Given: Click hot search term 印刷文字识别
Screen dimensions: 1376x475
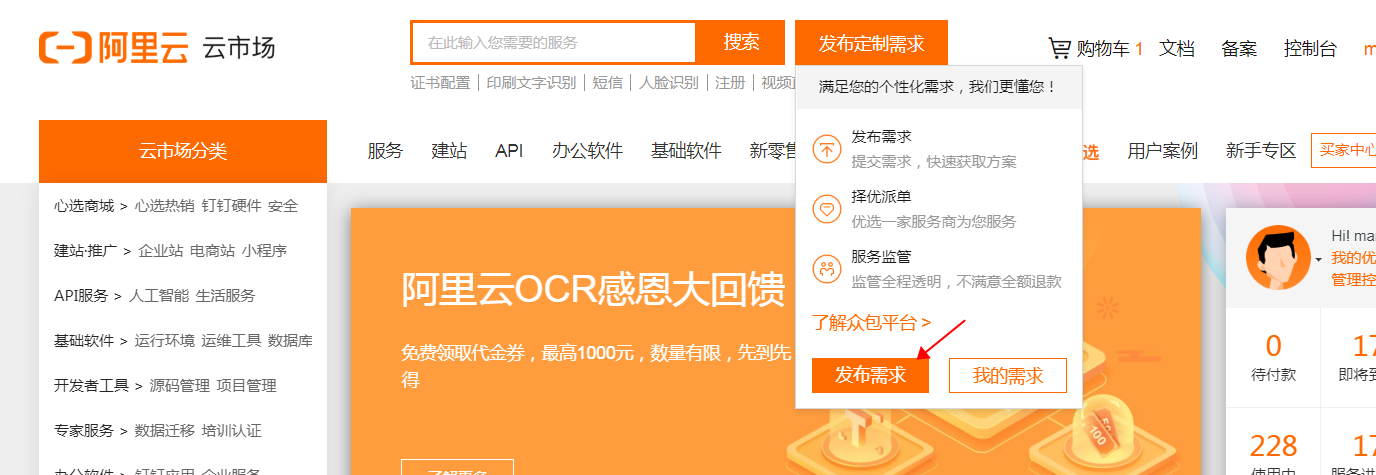Looking at the screenshot, I should click(x=531, y=83).
